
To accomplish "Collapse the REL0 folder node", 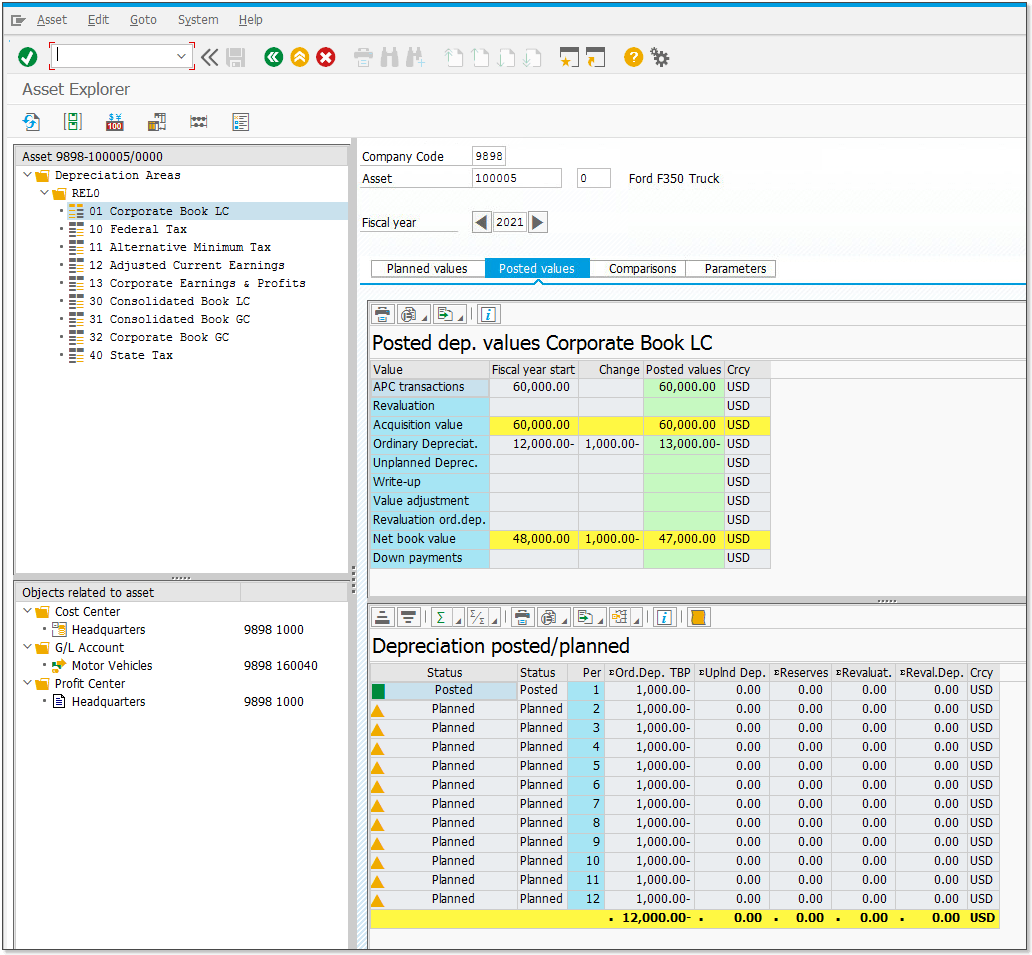I will click(x=44, y=193).
